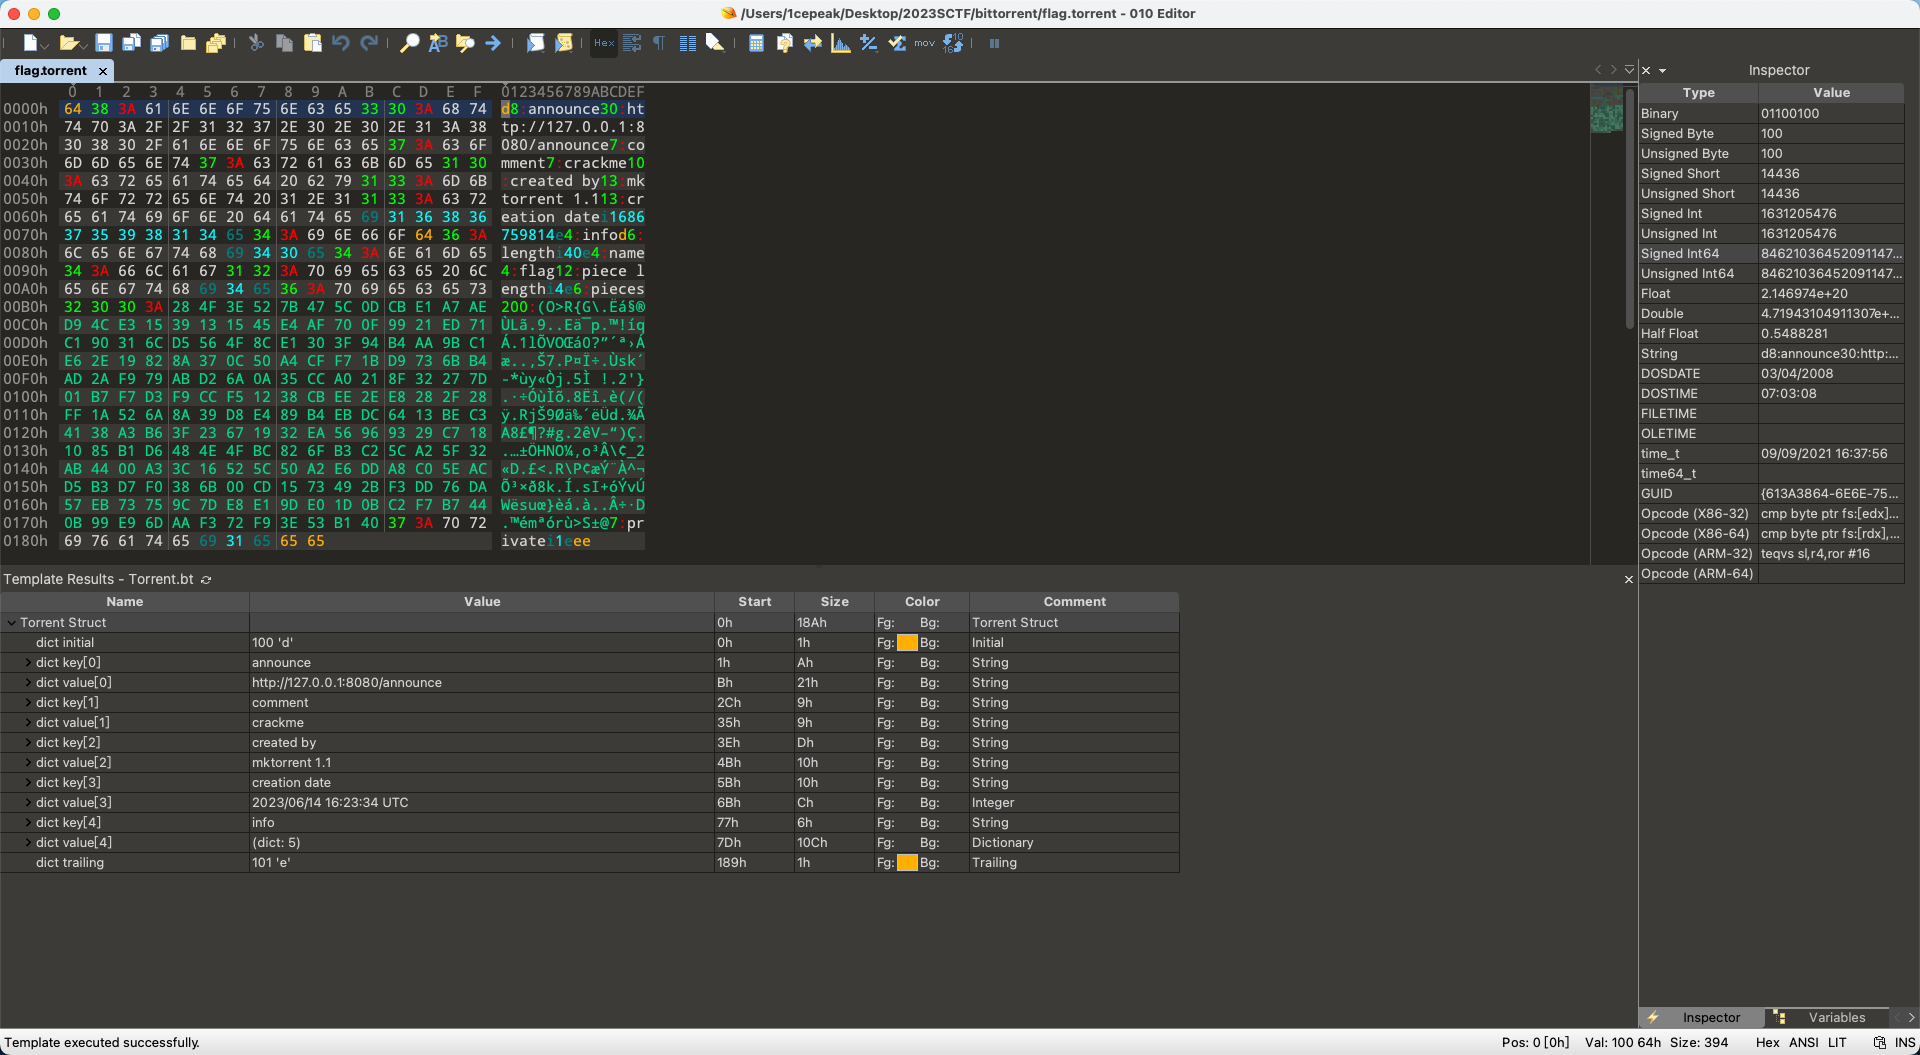Click the dict initial orange color swatch
The height and width of the screenshot is (1055, 1920).
907,643
